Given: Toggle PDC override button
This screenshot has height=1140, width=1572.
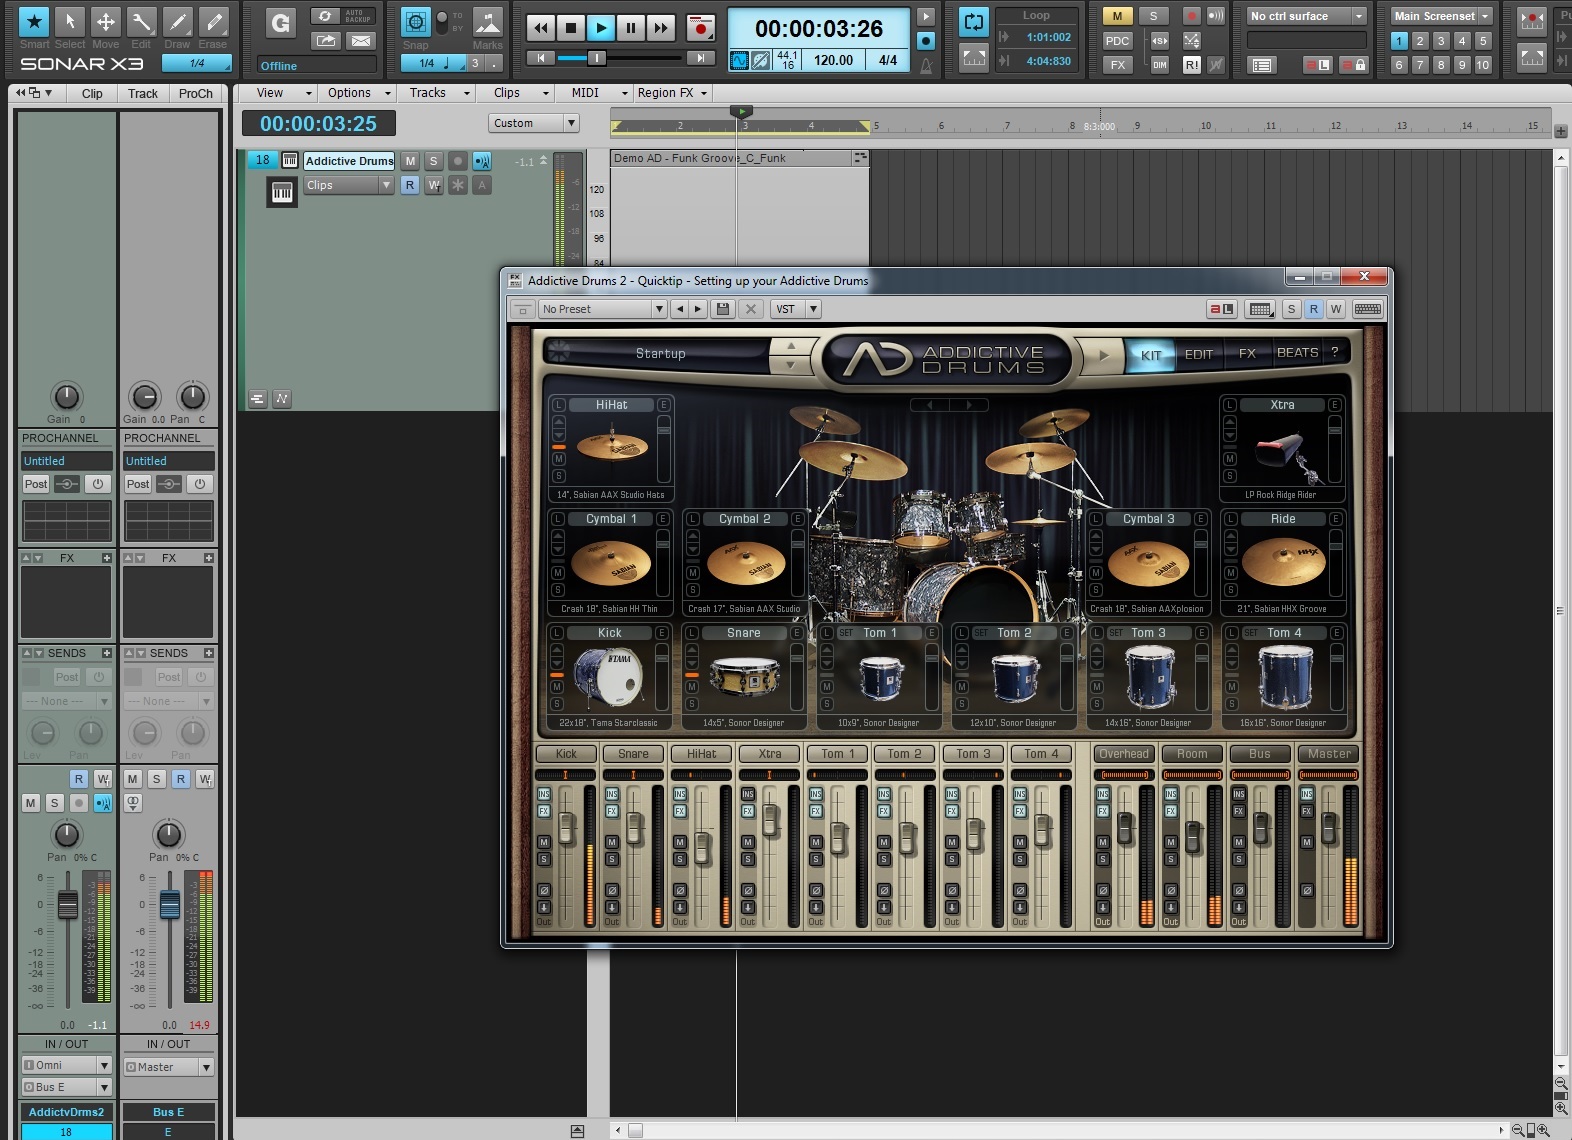Looking at the screenshot, I should click(x=1117, y=41).
